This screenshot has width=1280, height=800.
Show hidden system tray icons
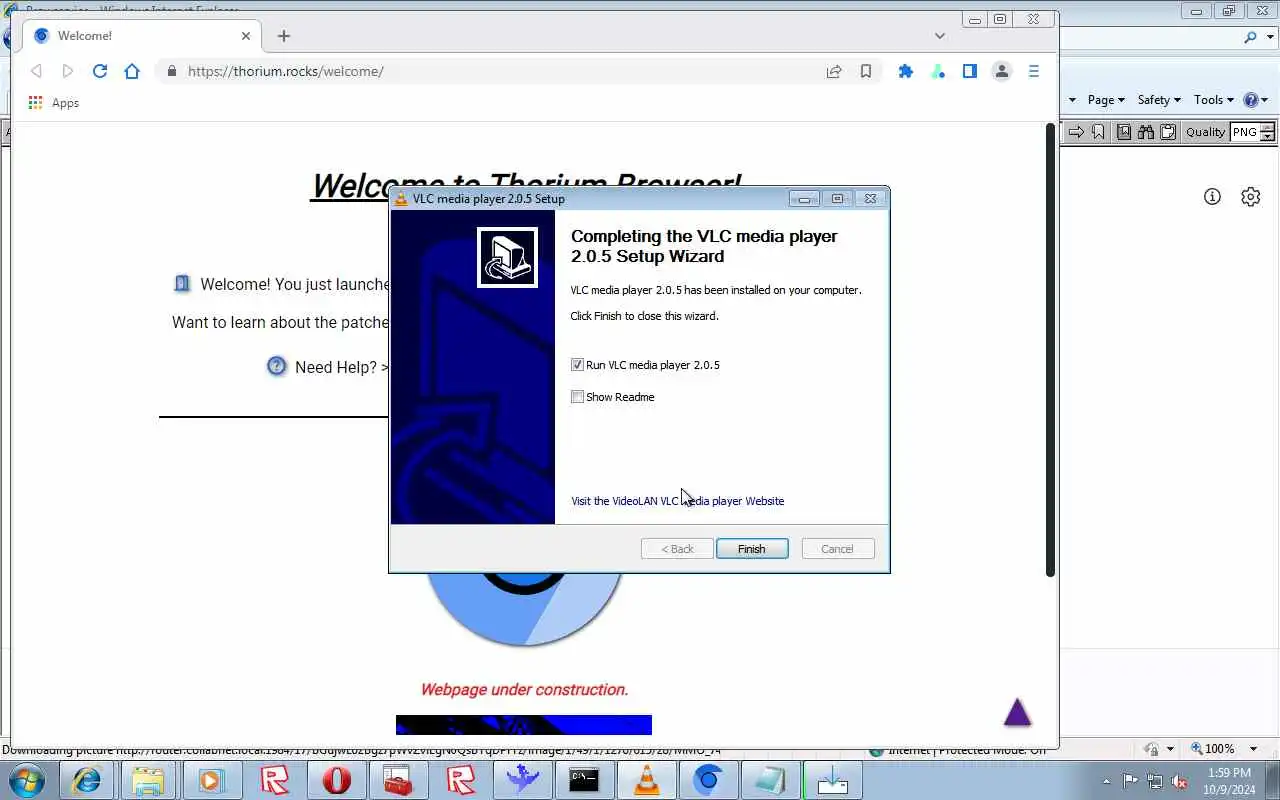(x=1106, y=781)
